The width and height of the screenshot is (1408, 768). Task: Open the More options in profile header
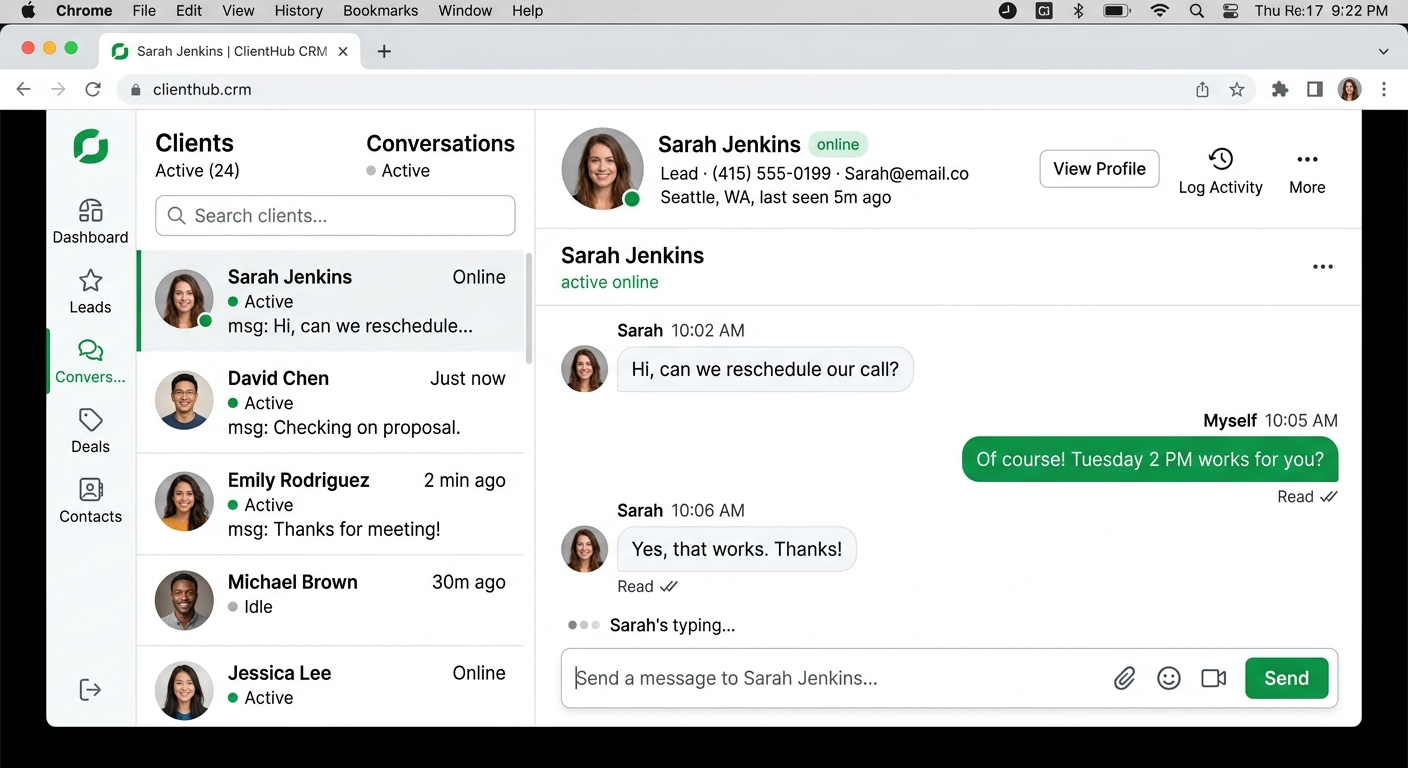click(1307, 171)
